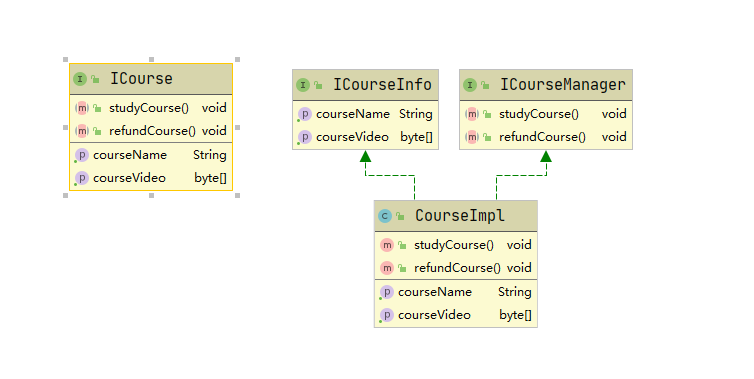Click String type of courseName in ICourseInfo
Screen dimensions: 754x379
pos(416,114)
